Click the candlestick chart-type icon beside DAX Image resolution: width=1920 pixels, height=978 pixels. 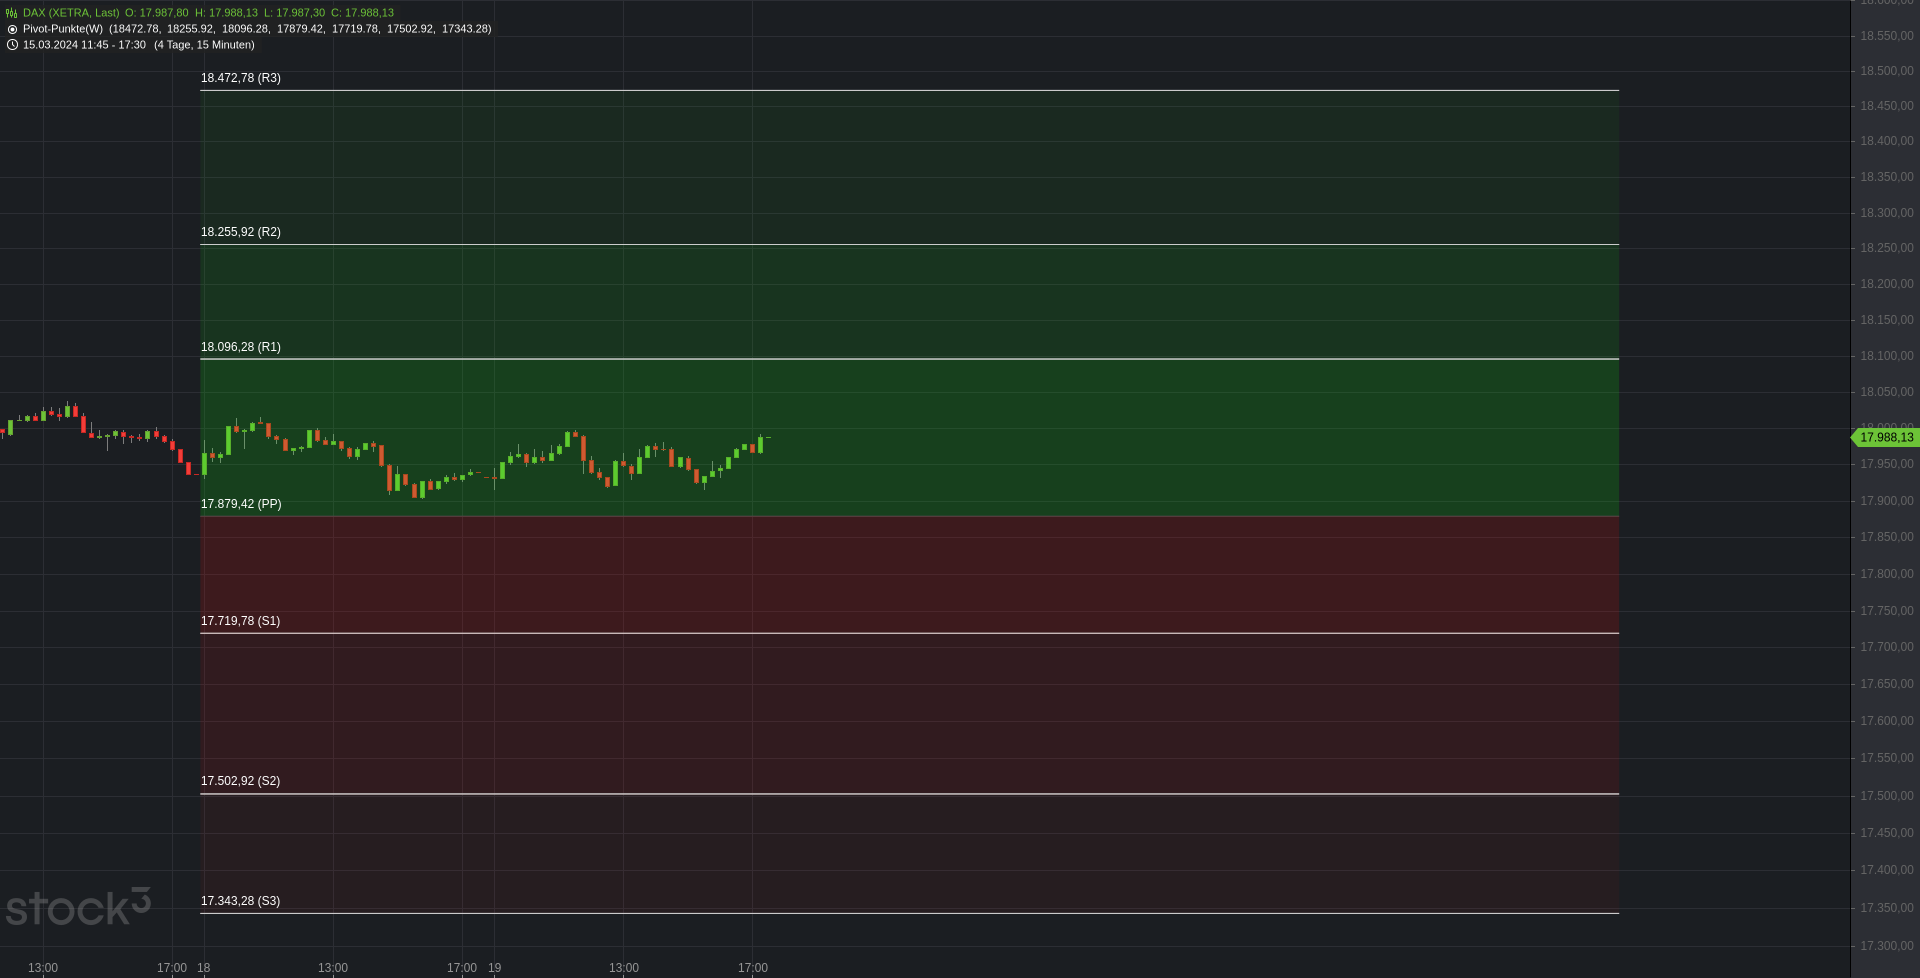click(x=12, y=13)
